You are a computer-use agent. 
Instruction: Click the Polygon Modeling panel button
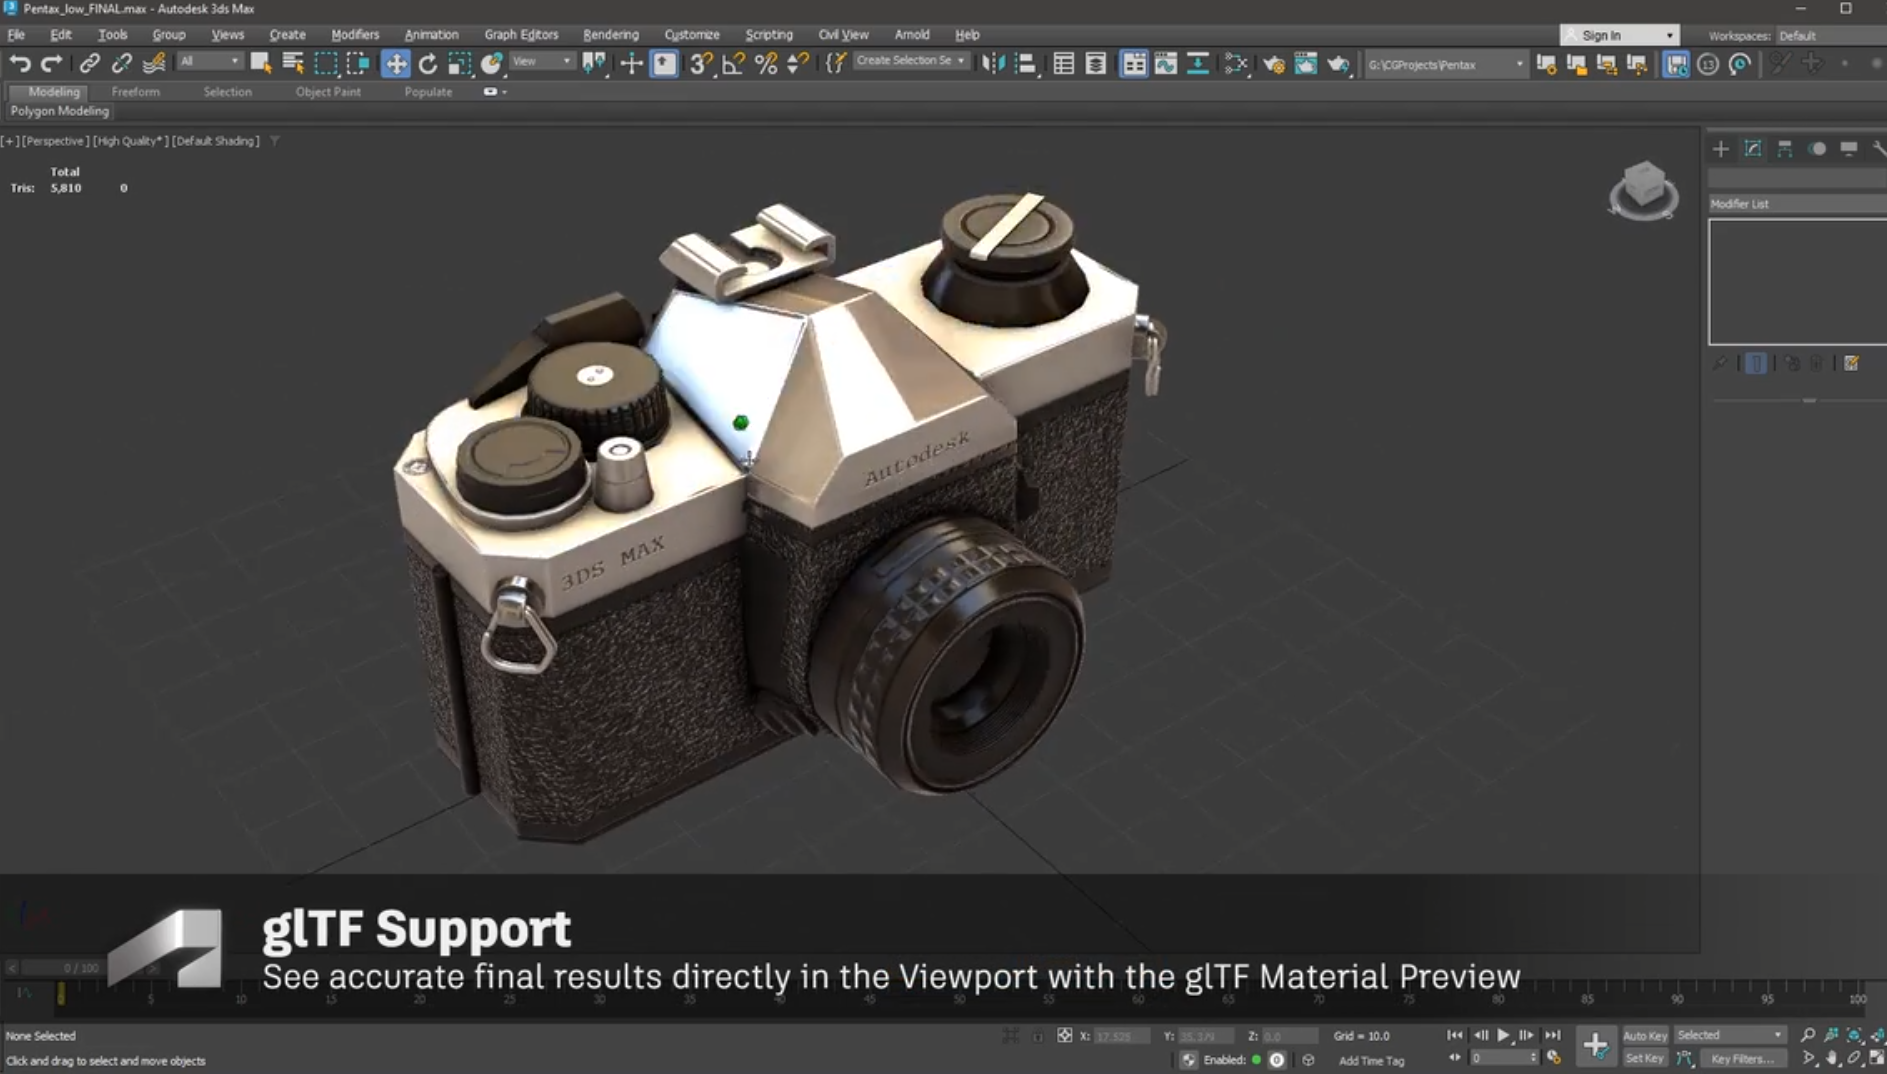click(x=59, y=111)
